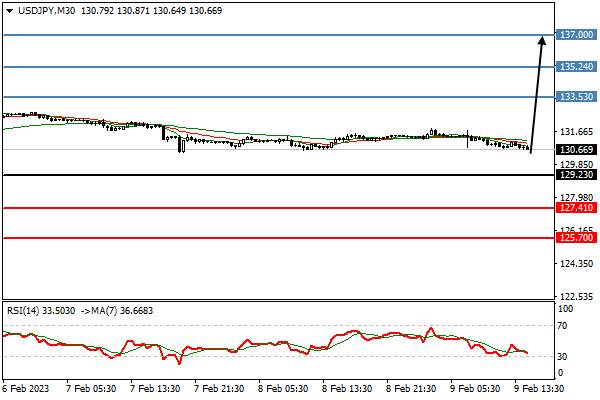
Task: Click the 7 Feb 05:30 time label
Action: coord(91,389)
